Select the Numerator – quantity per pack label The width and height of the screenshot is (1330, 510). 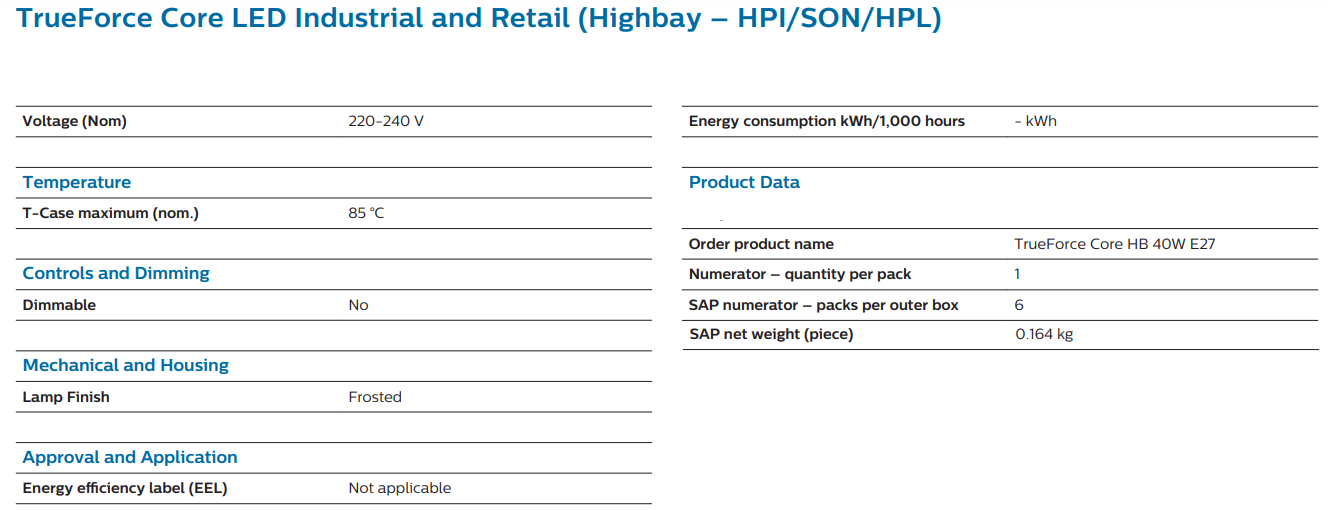coord(800,274)
